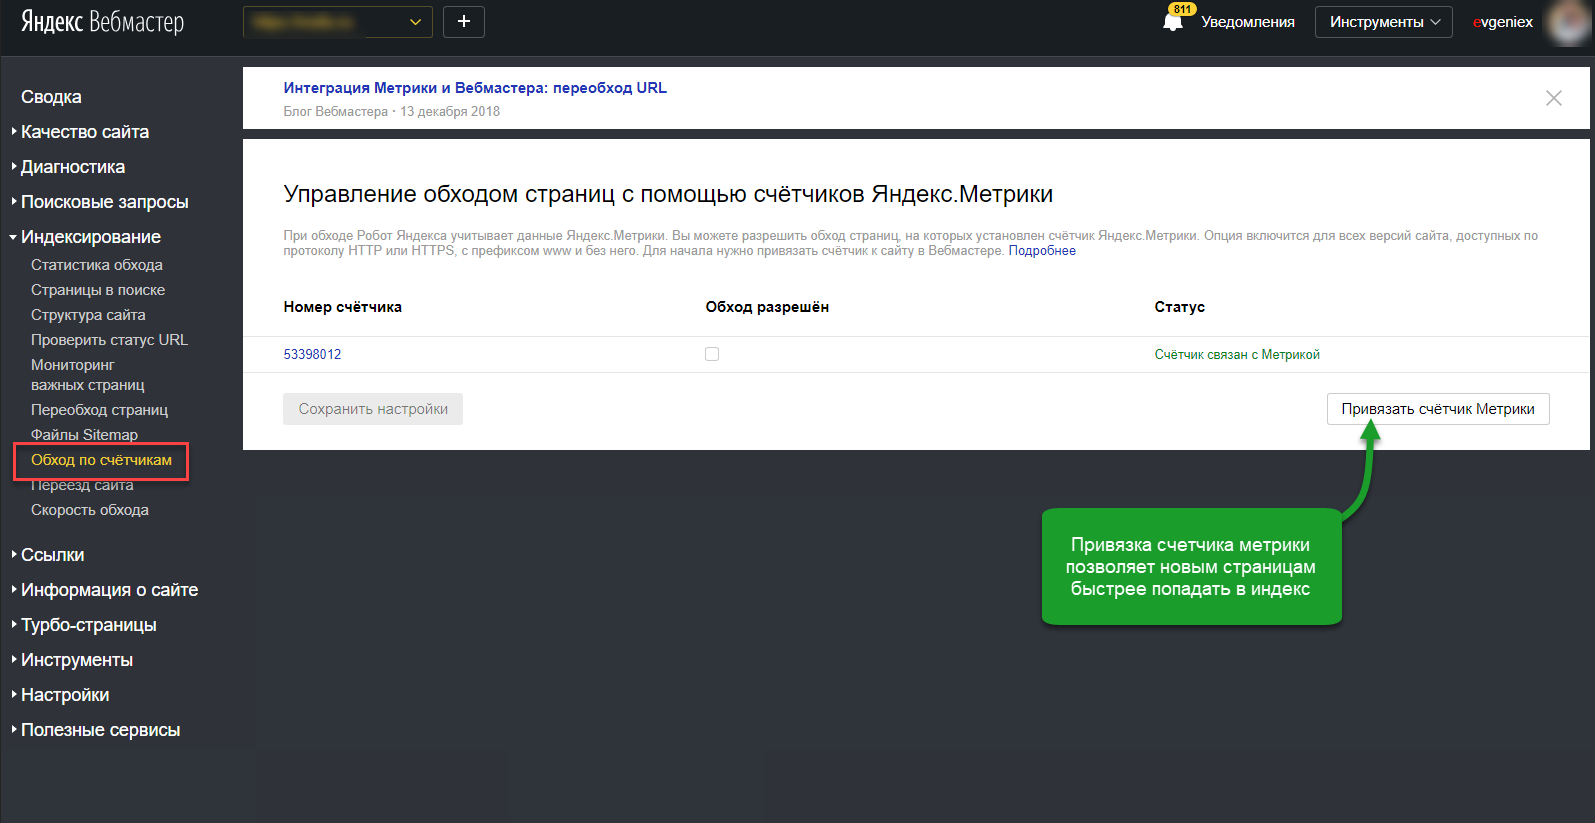Open the Интеграция Метрики и Вебмастера article
Viewport: 1595px width, 823px height.
point(475,88)
